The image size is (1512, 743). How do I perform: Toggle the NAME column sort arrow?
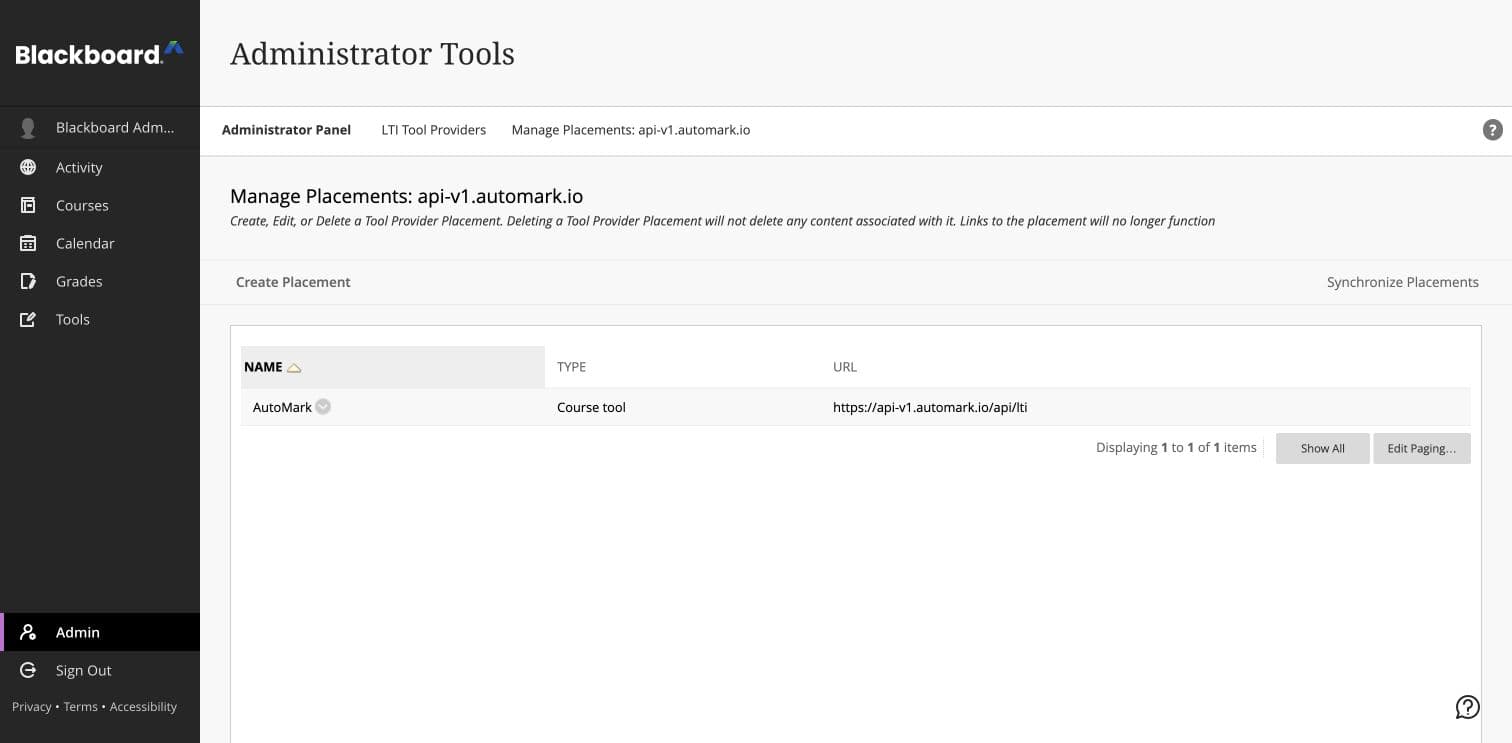click(294, 368)
